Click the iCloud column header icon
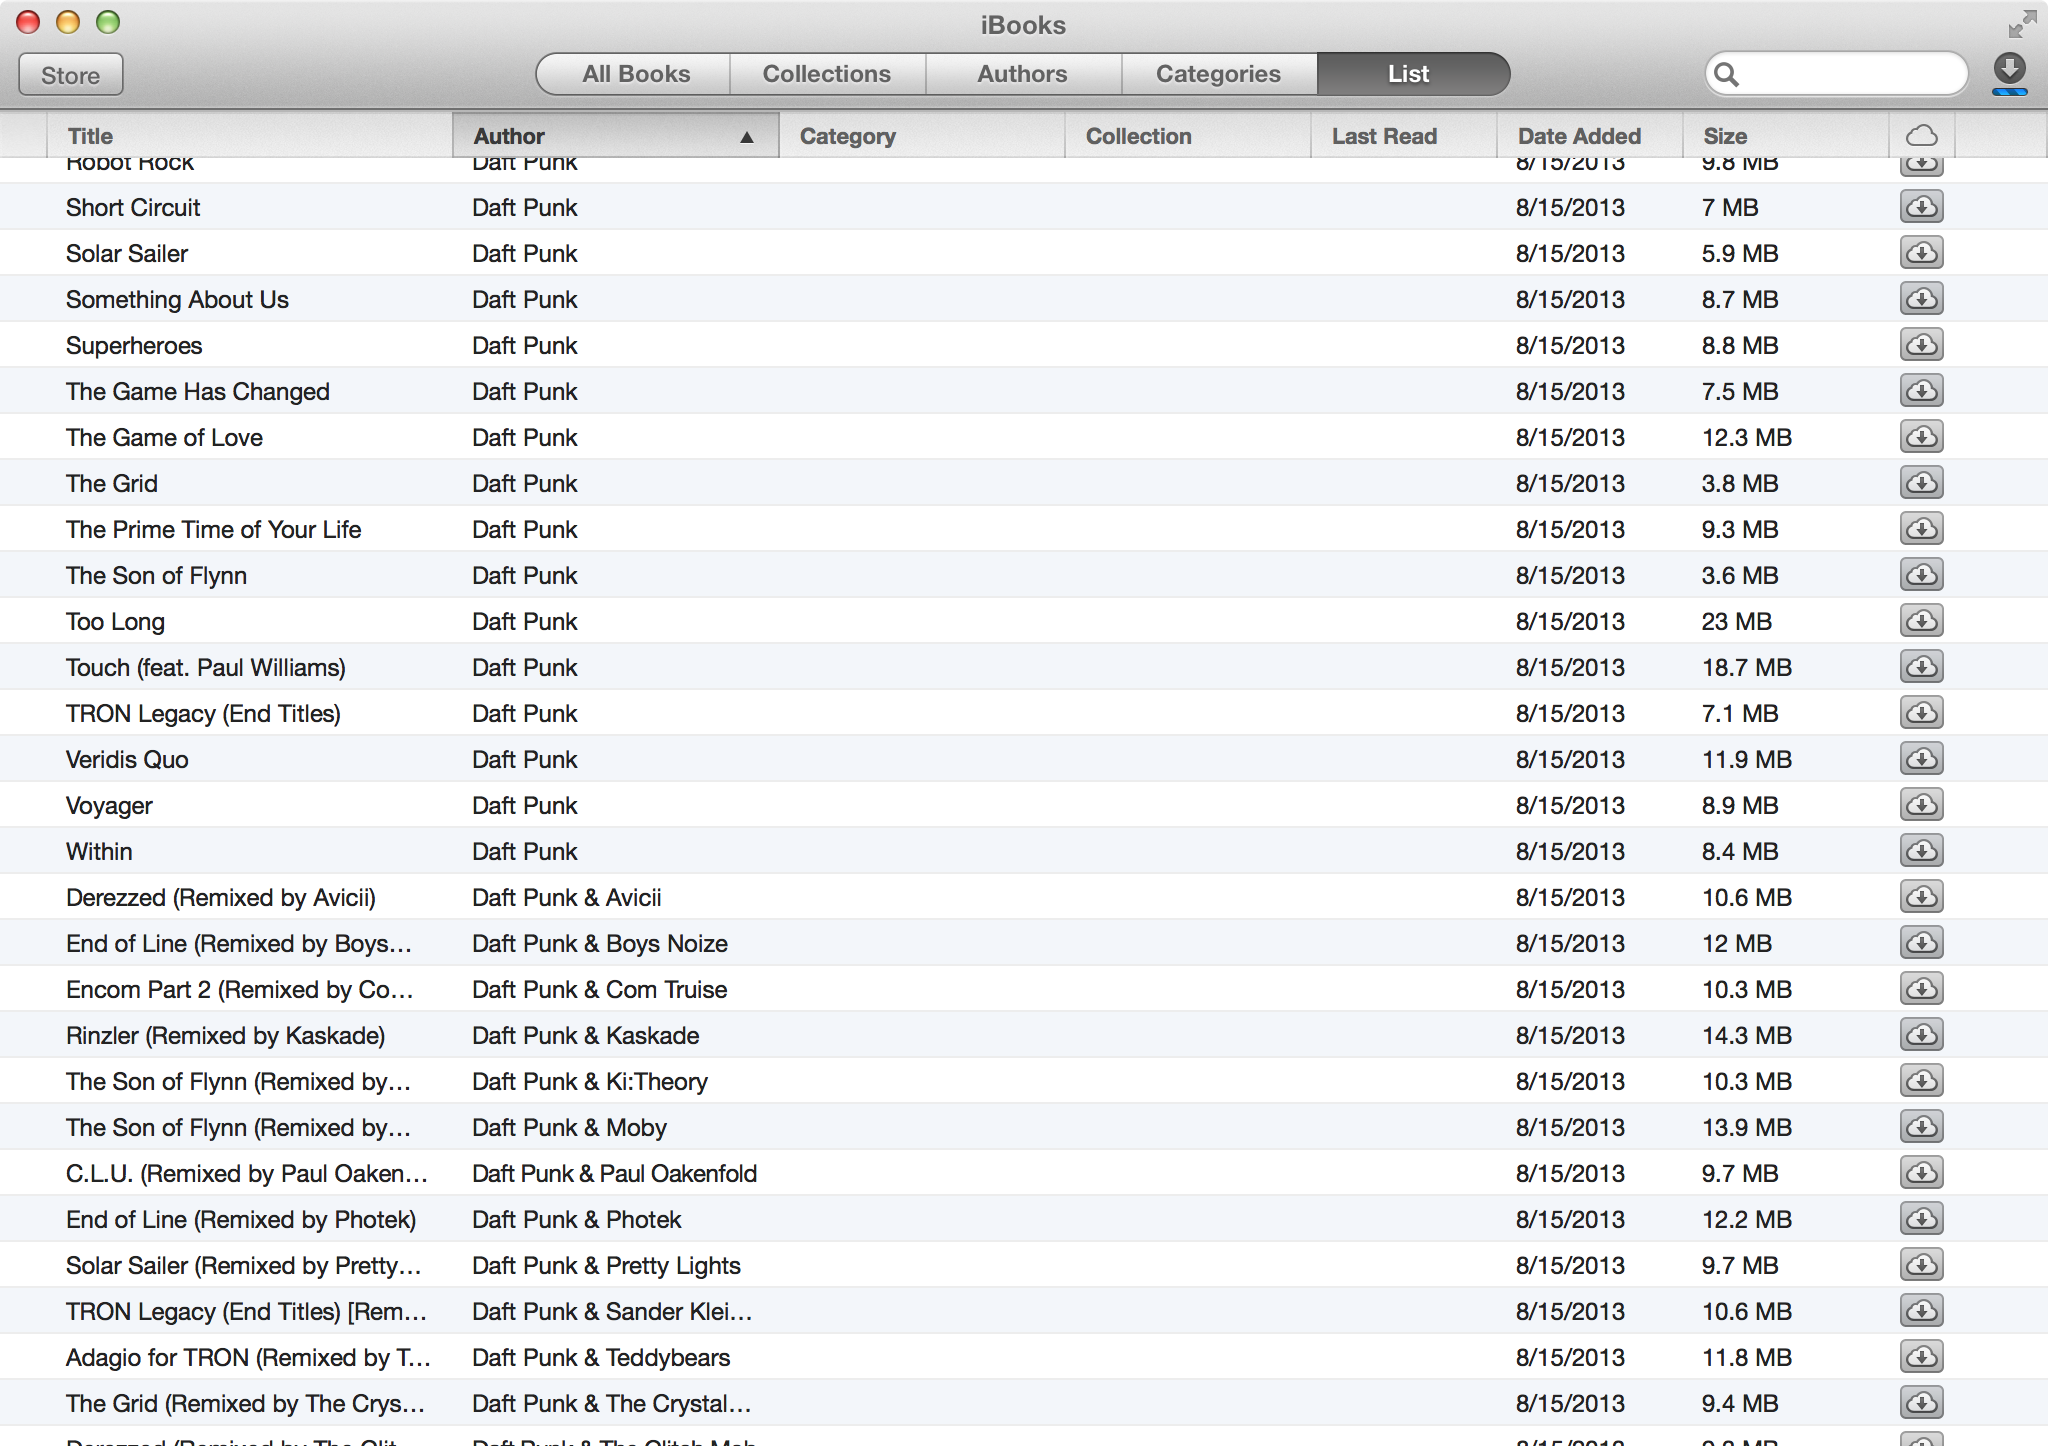The width and height of the screenshot is (2048, 1446). click(x=1922, y=136)
